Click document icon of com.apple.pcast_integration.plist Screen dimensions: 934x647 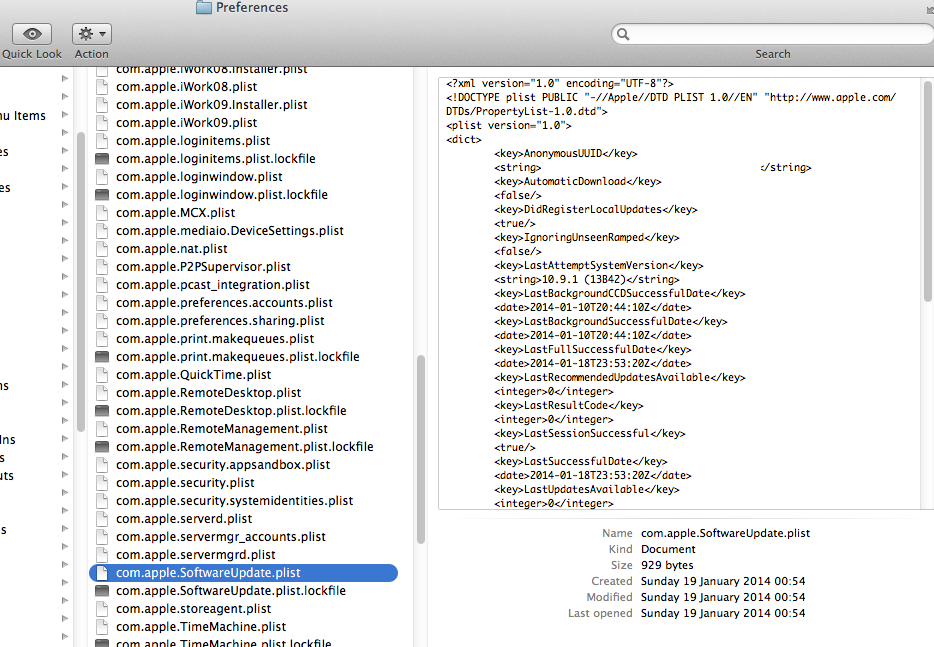[102, 285]
